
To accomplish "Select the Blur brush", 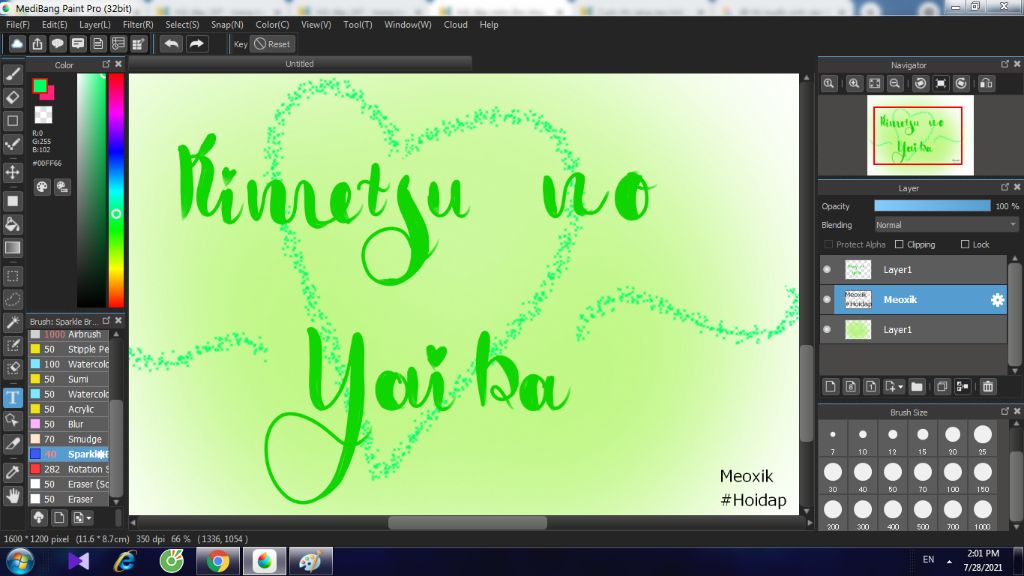I will [69, 424].
